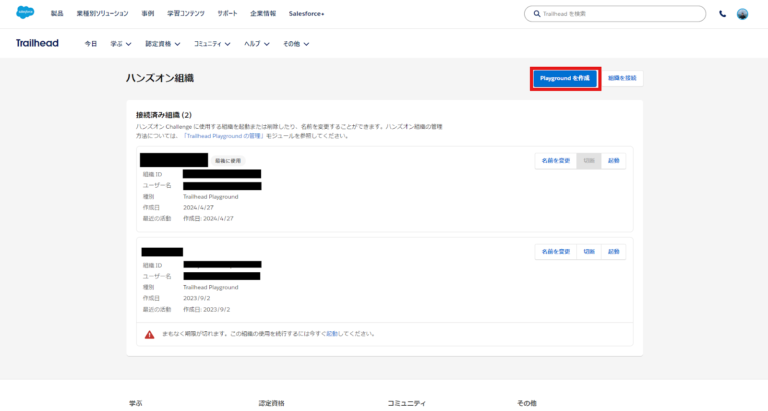Click the red expiry warning icon
768x411 pixels.
pos(149,333)
